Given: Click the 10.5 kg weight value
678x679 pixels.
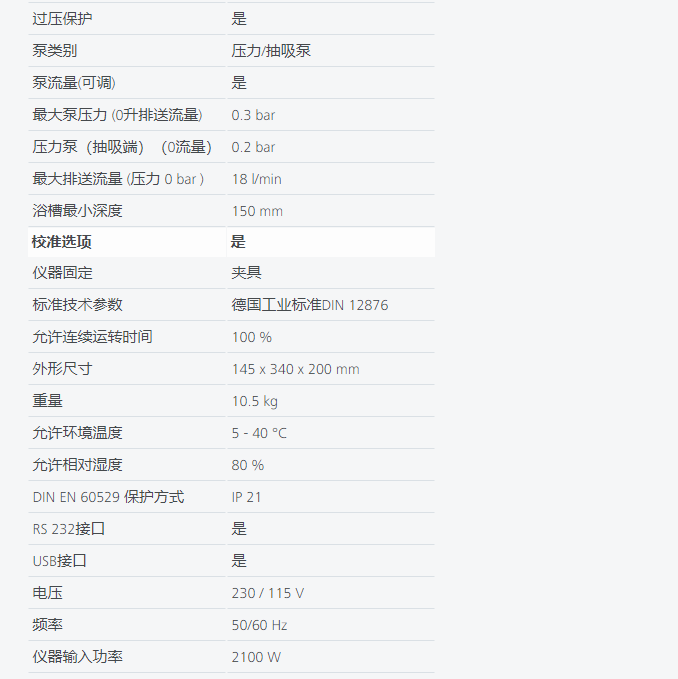Looking at the screenshot, I should coord(254,401).
